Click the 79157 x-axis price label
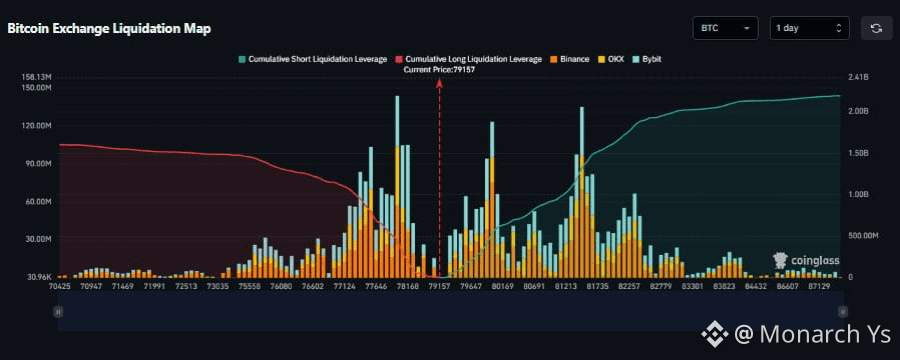 click(x=439, y=285)
